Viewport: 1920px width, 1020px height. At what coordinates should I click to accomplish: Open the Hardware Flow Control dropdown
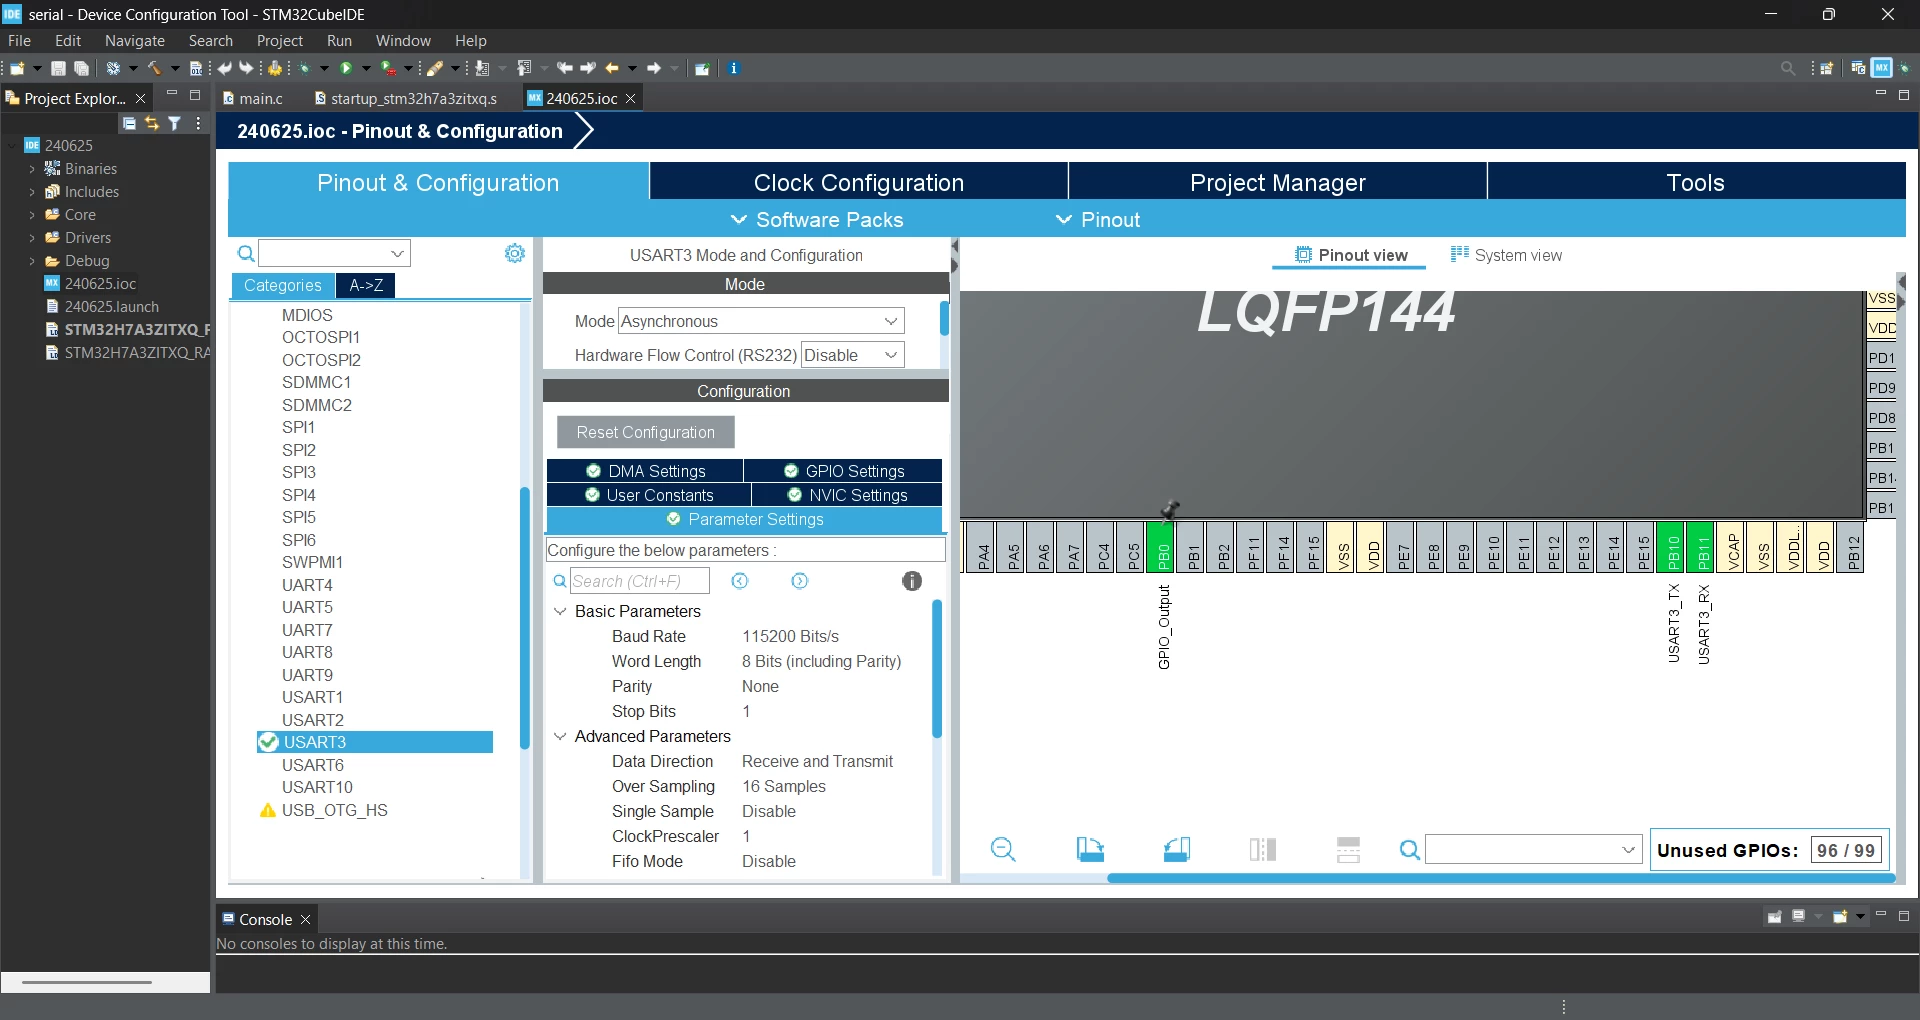pyautogui.click(x=853, y=355)
